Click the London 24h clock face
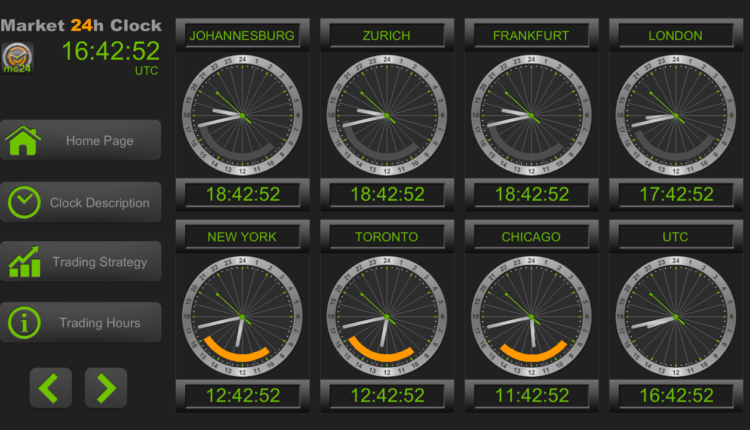This screenshot has width=750, height=430. (675, 115)
